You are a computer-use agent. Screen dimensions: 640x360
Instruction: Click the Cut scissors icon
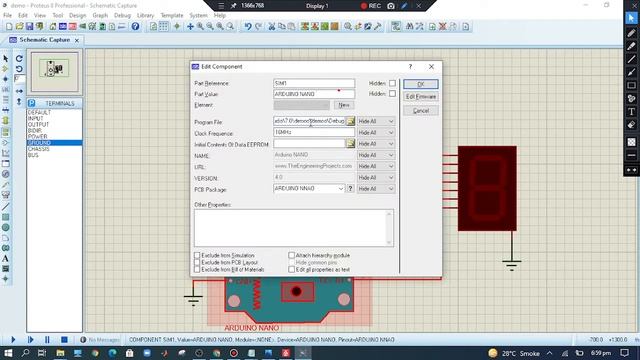coord(271,27)
